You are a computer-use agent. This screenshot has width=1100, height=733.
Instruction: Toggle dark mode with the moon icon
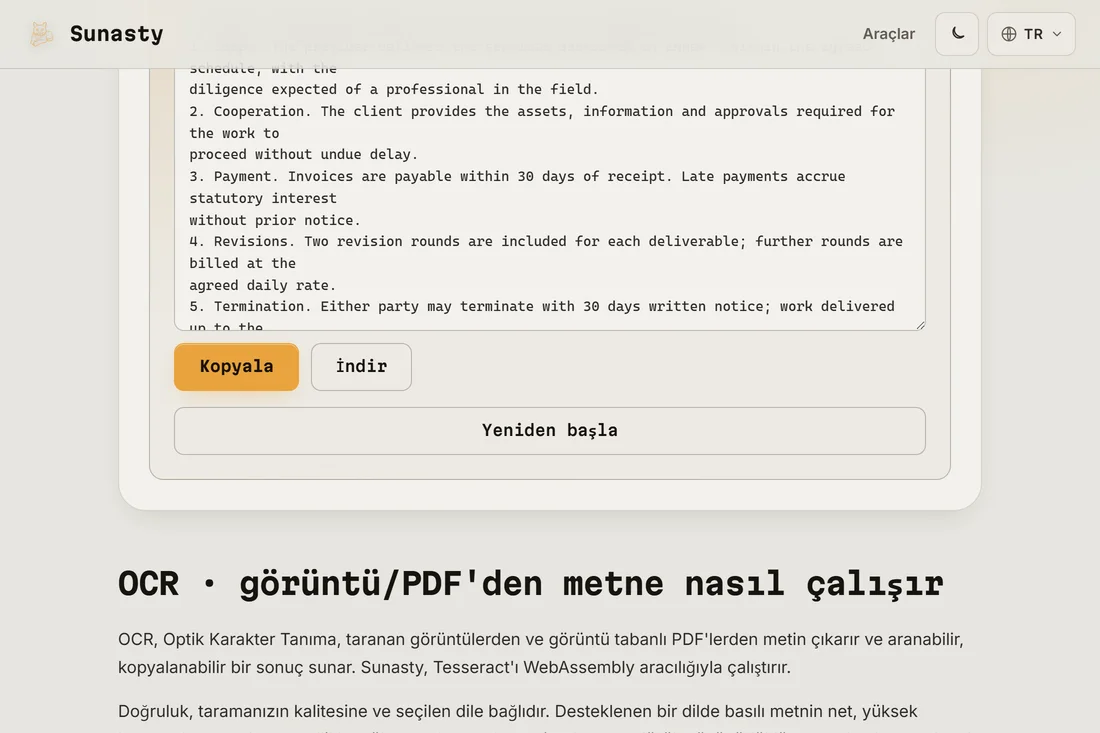(x=957, y=34)
